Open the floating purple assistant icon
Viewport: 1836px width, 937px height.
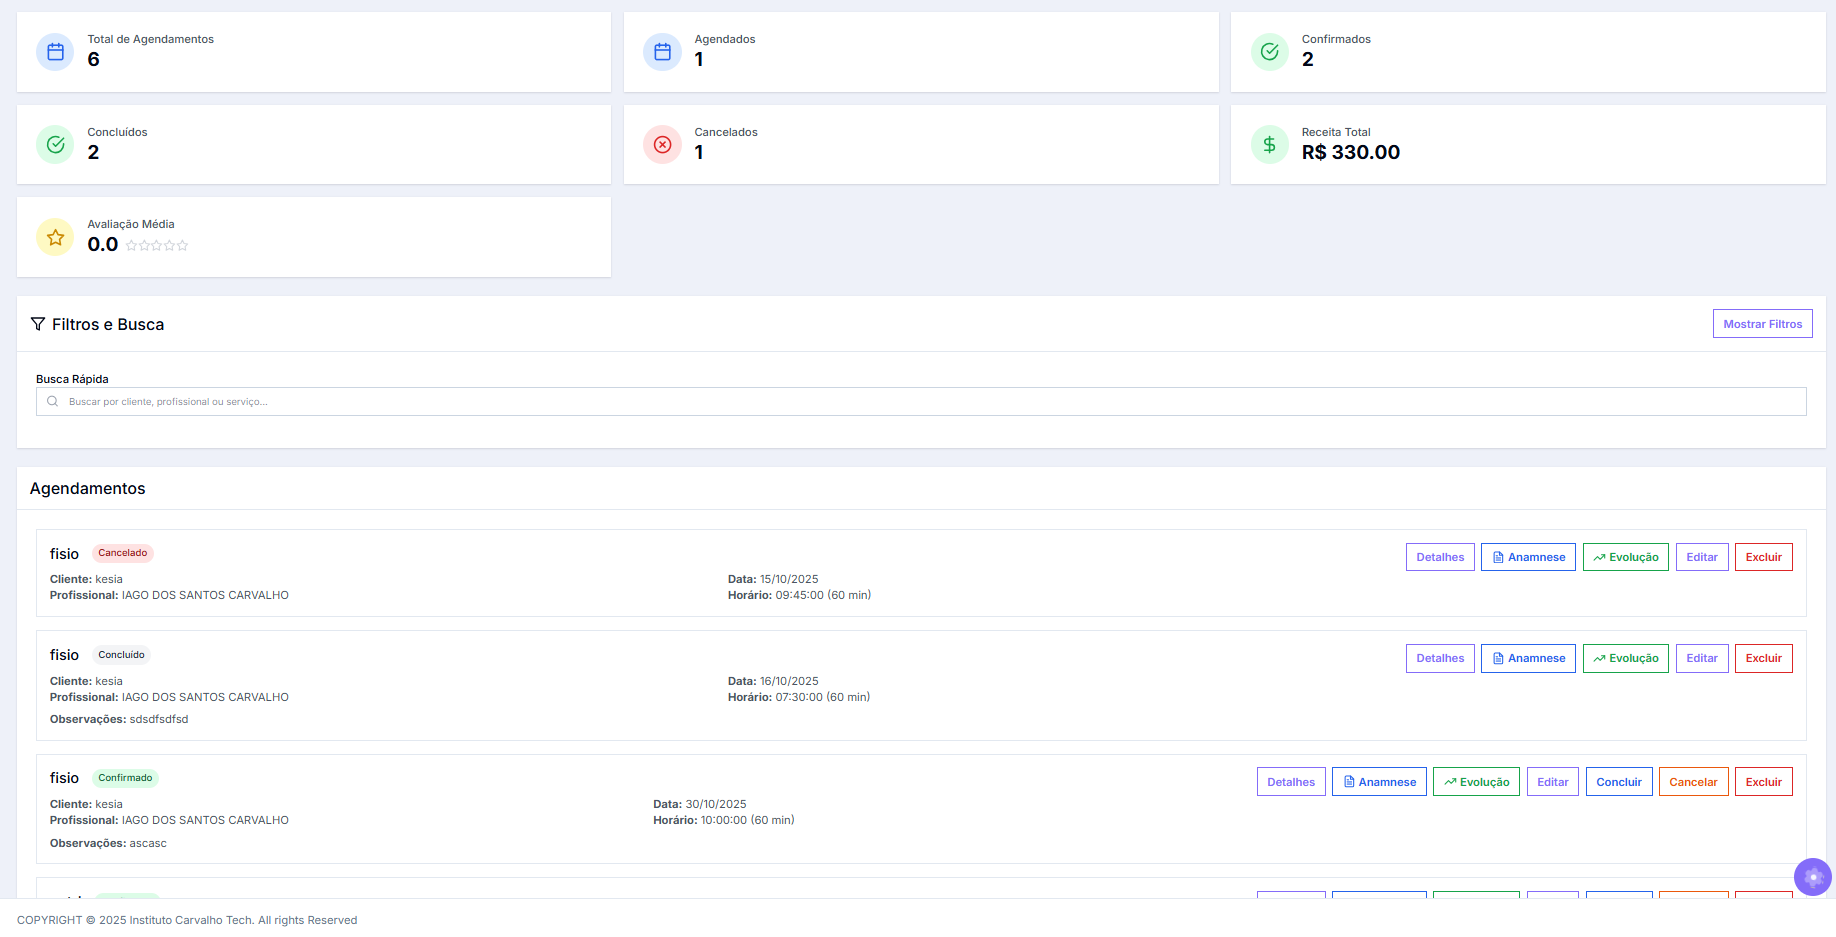(x=1812, y=877)
